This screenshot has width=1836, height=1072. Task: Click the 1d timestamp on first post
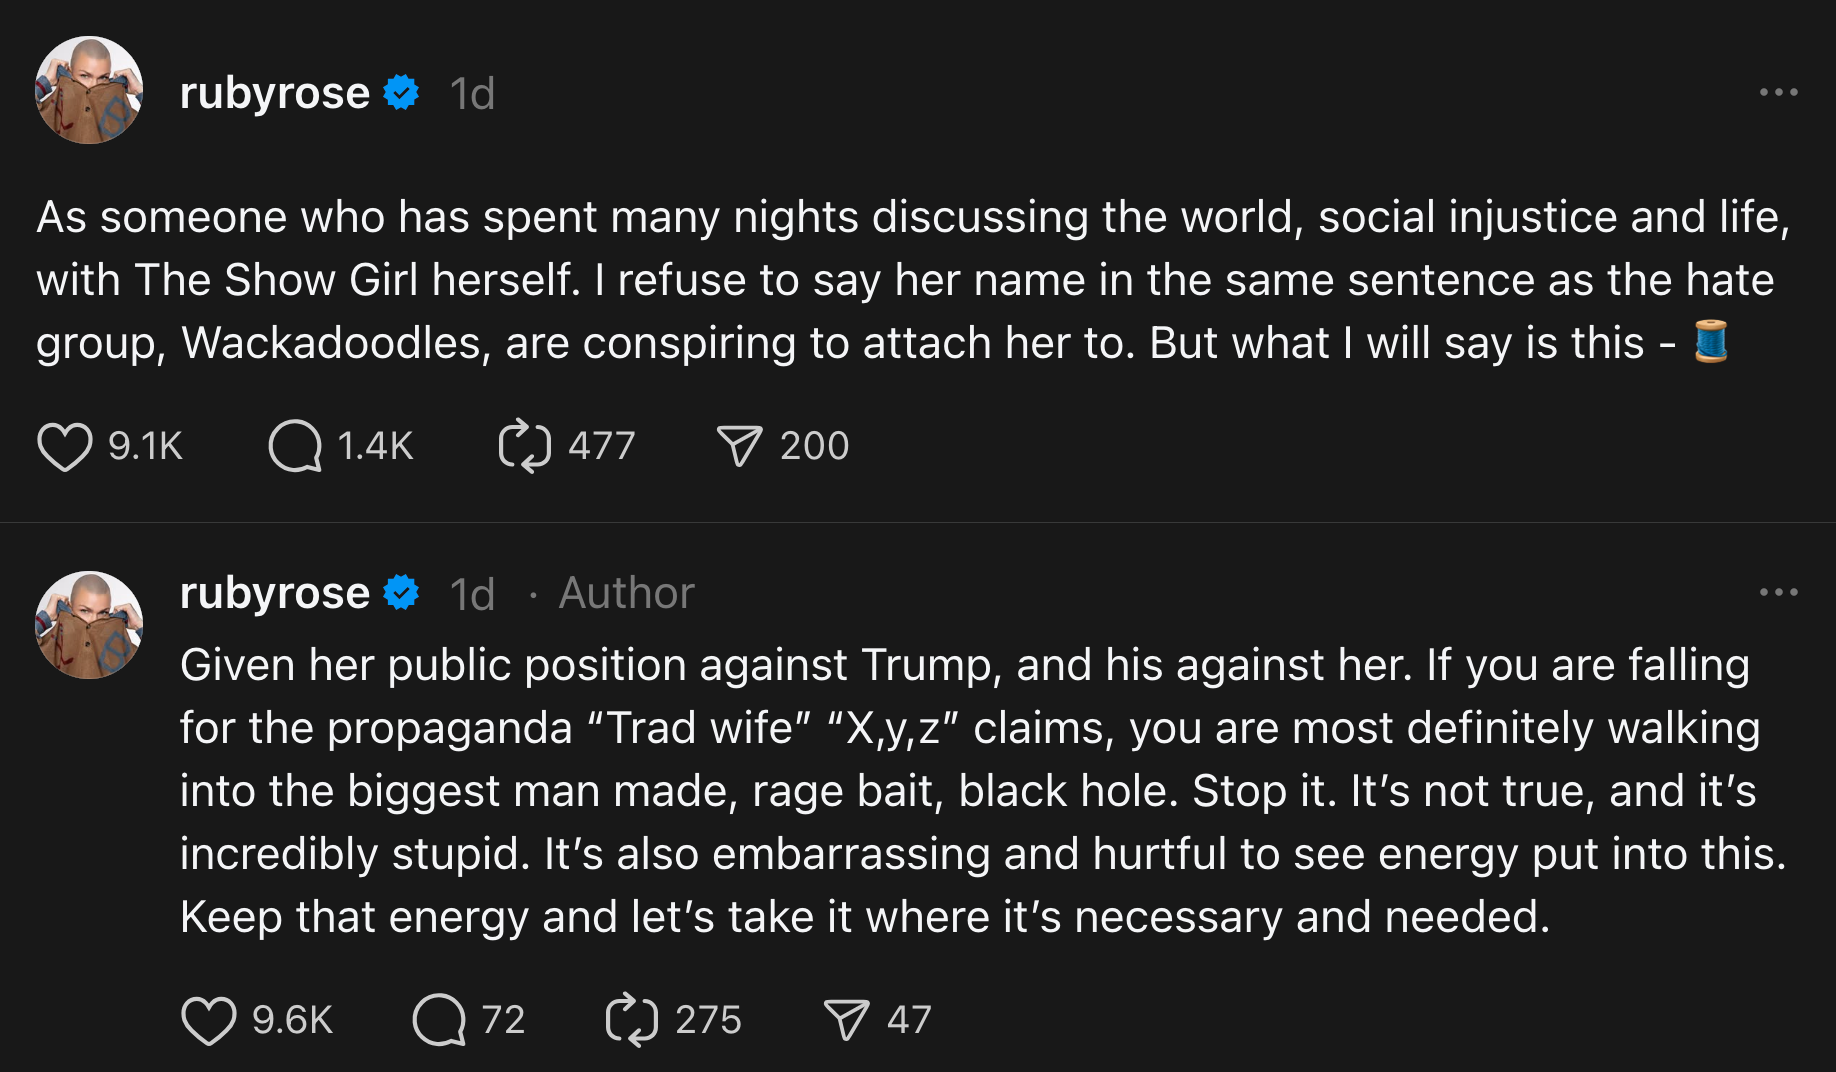click(x=472, y=94)
